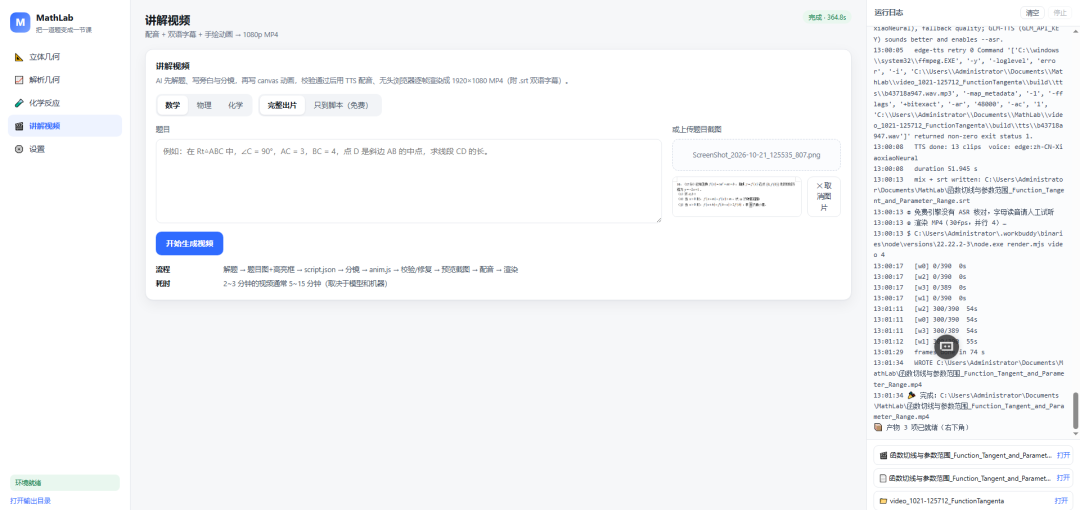Click the log scrollbar down arrow
1080x510 pixels.
(x=1076, y=434)
